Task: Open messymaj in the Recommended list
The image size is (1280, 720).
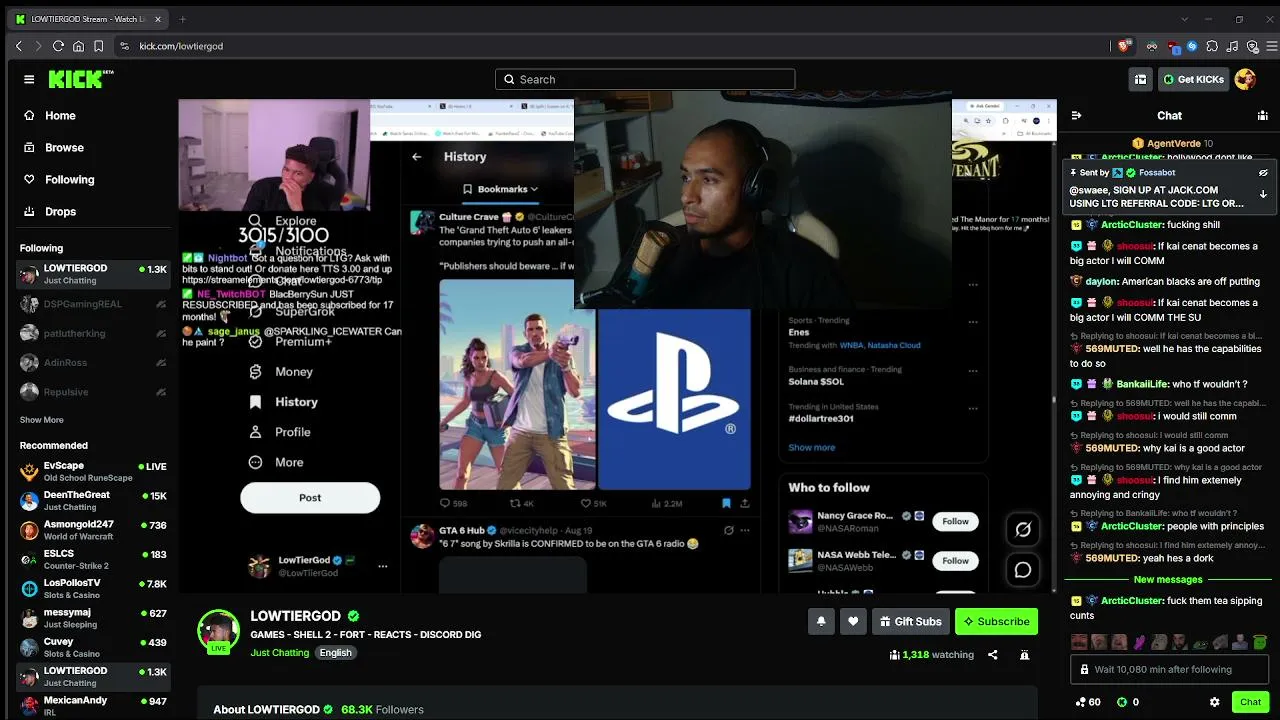Action: click(94, 618)
